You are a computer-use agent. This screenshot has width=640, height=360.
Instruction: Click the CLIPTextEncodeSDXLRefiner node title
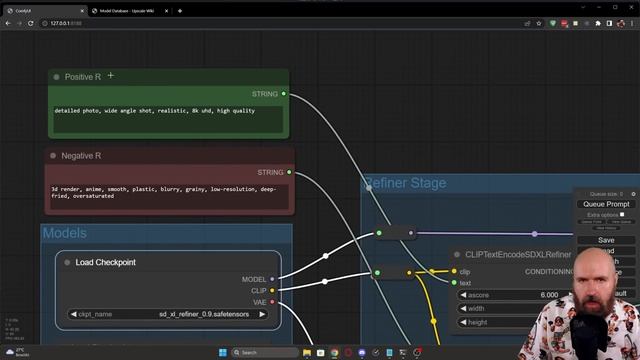(x=518, y=255)
